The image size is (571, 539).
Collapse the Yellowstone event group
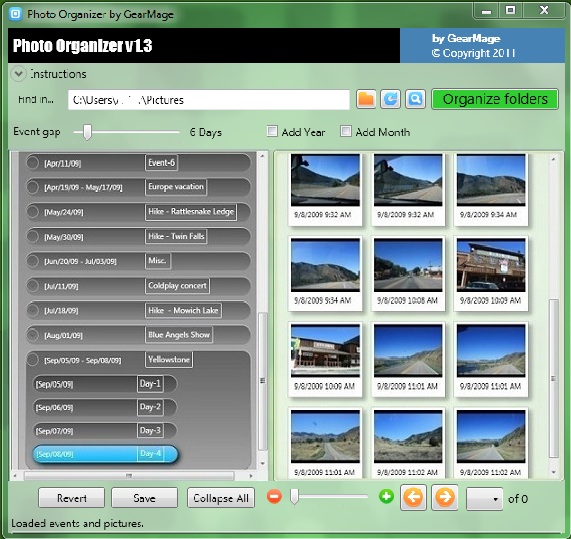32,360
